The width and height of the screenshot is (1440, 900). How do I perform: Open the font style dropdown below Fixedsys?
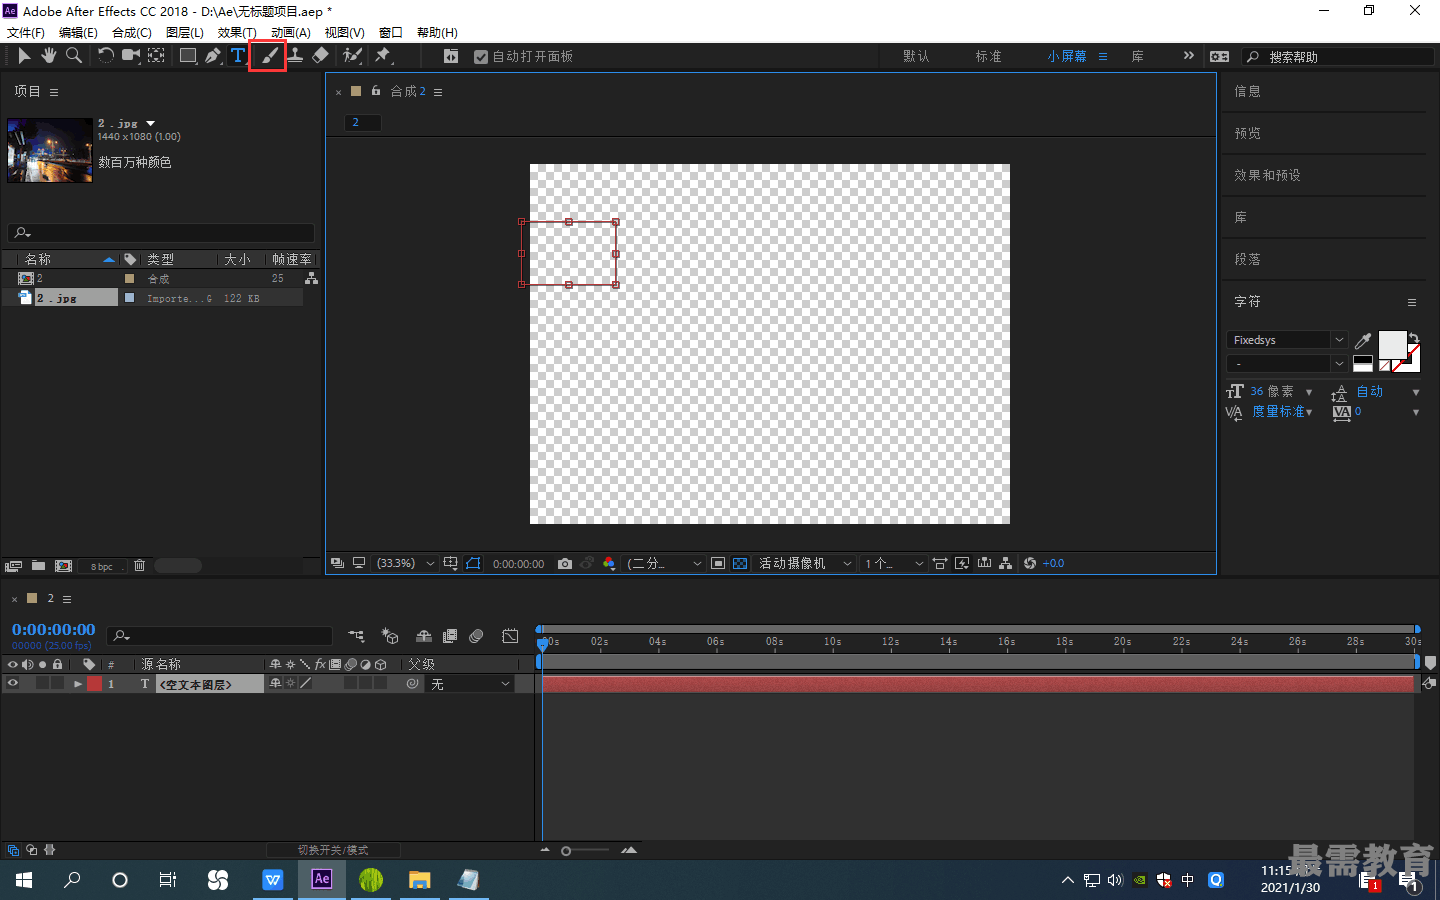coord(1287,364)
